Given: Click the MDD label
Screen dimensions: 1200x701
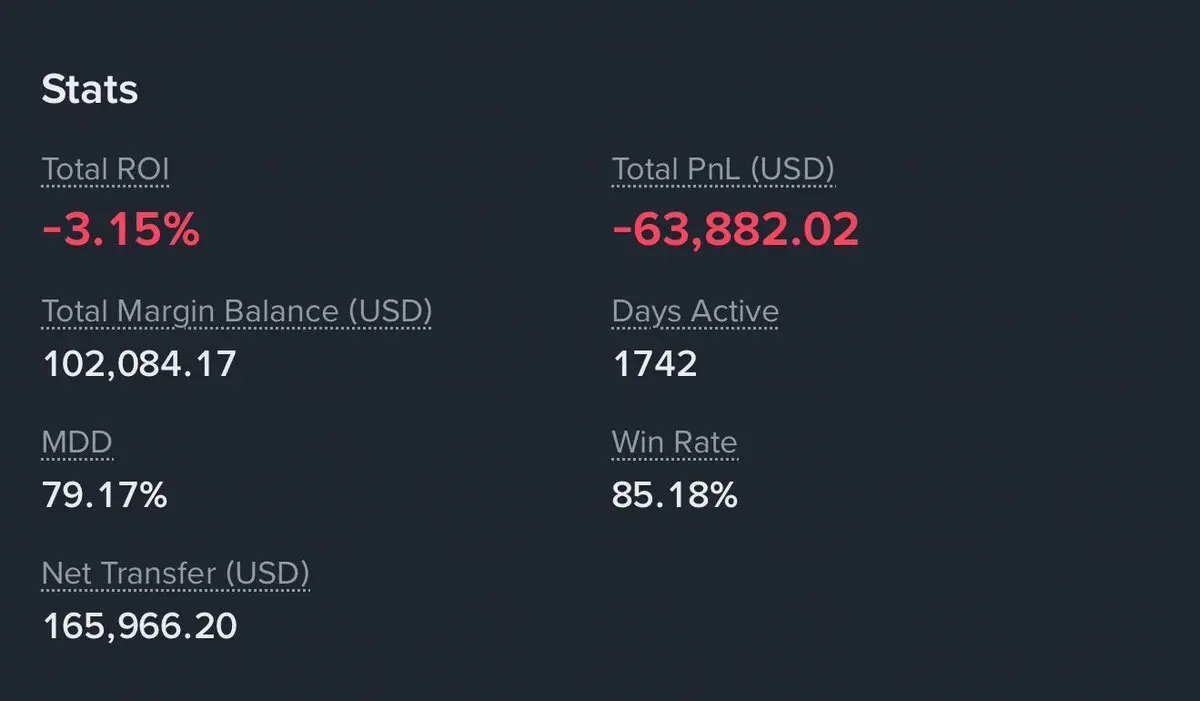Looking at the screenshot, I should tap(77, 442).
